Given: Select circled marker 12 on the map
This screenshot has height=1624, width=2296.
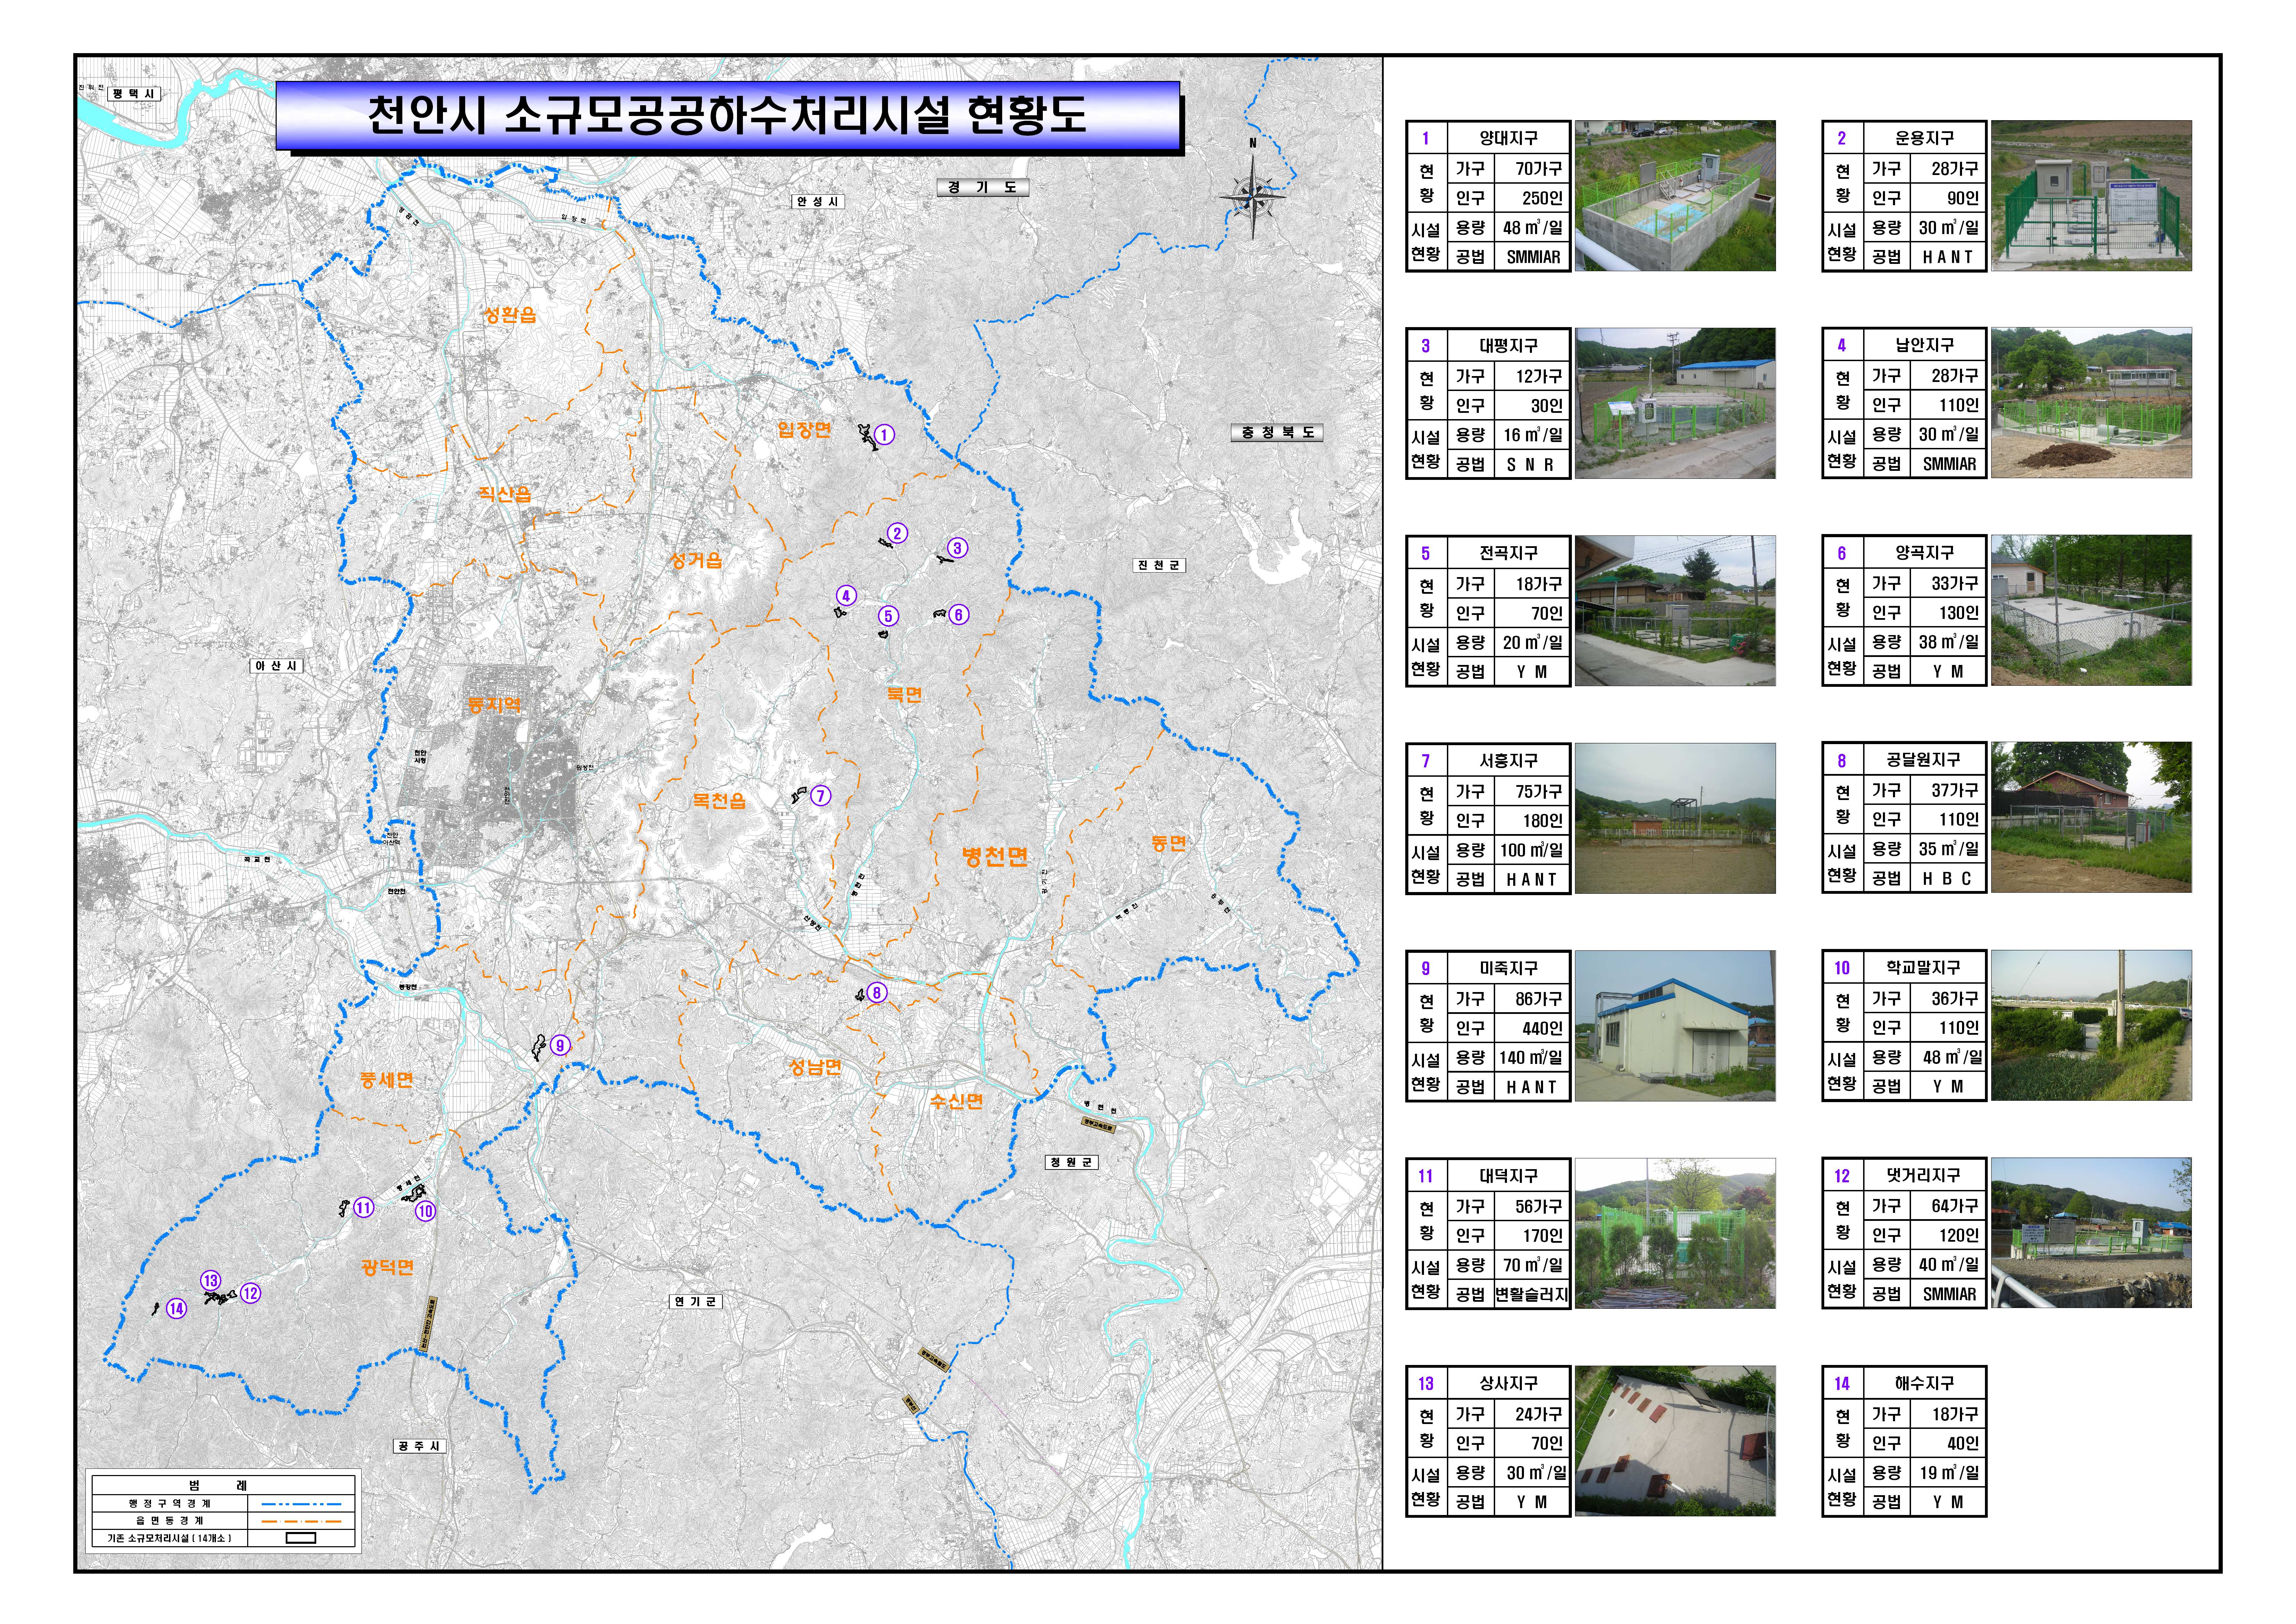Looking at the screenshot, I should pos(250,1293).
